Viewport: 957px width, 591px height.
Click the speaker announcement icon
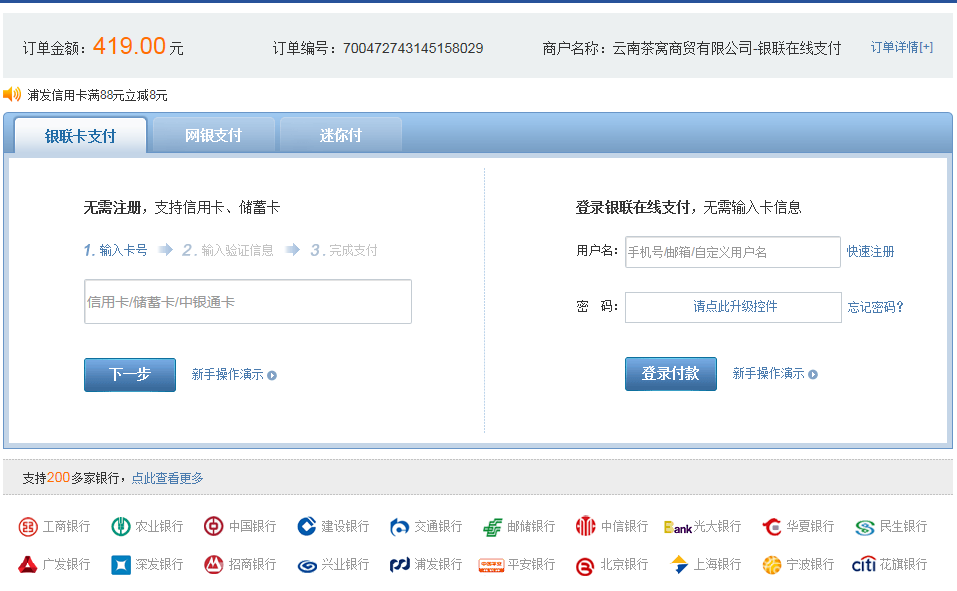click(x=12, y=95)
